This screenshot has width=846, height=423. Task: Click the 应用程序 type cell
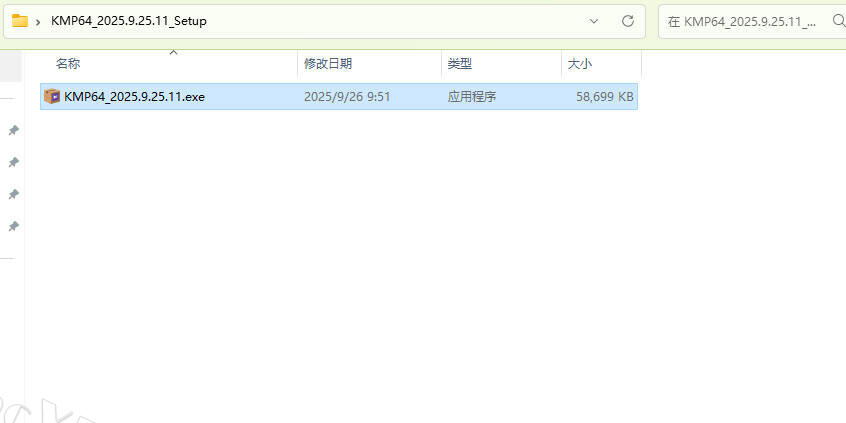point(472,97)
